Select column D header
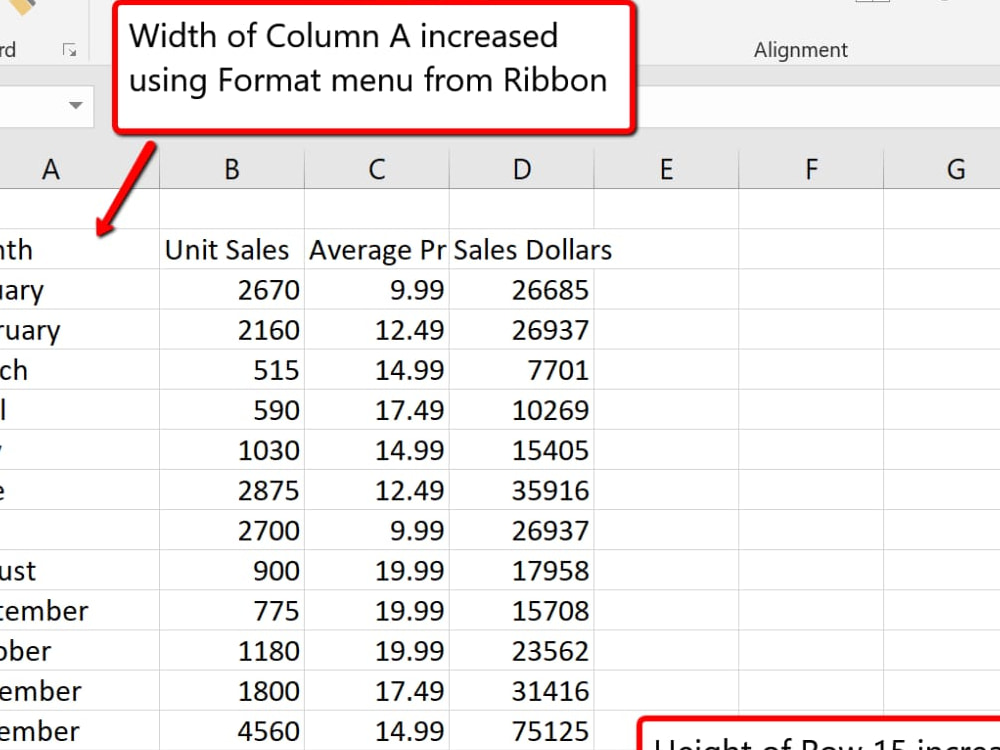1000x750 pixels. click(x=522, y=170)
